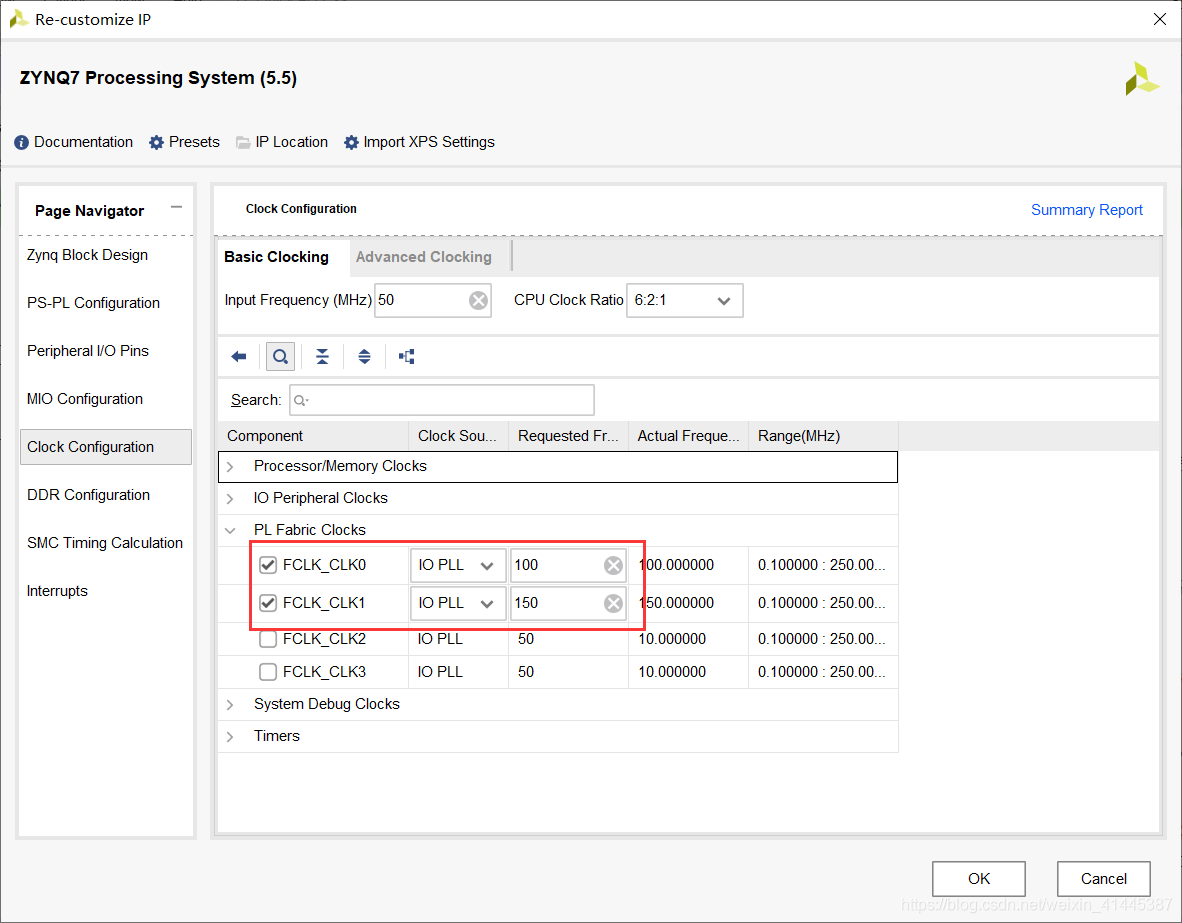The image size is (1182, 923).
Task: Click the OK button
Action: coord(978,879)
